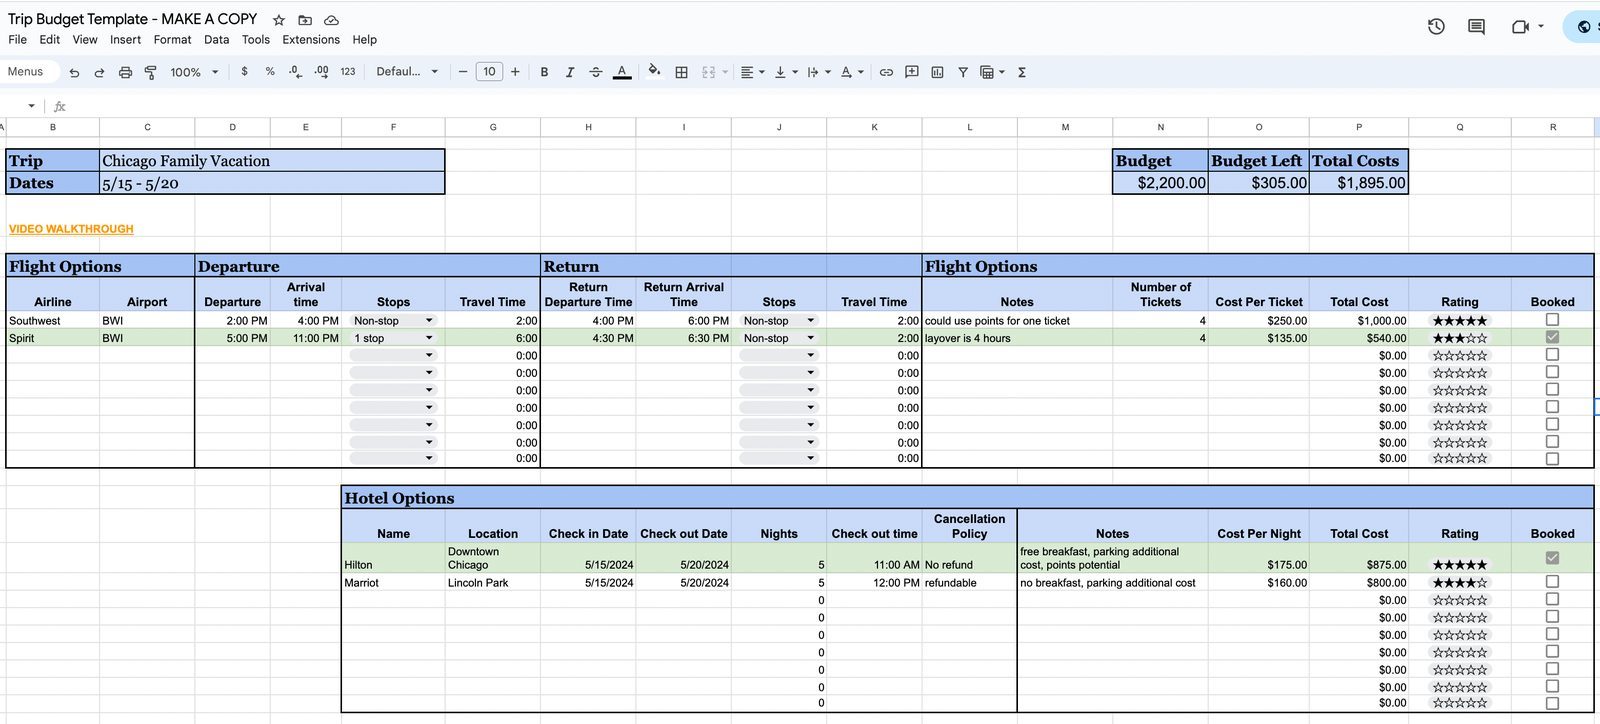The image size is (1600, 724).
Task: Star the document title
Action: pos(279,20)
